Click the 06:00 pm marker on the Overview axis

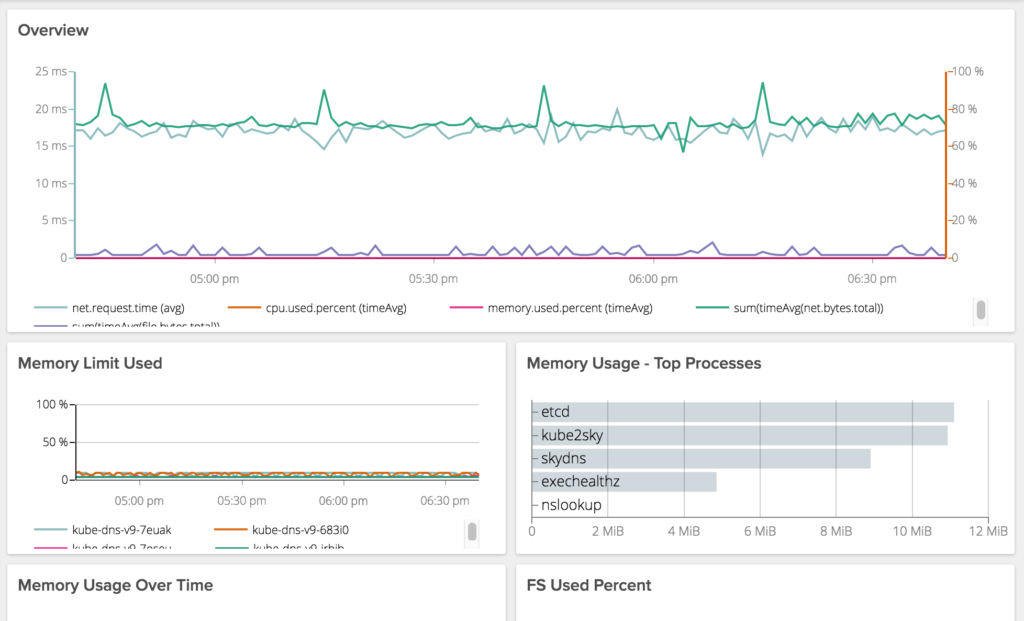[653, 279]
